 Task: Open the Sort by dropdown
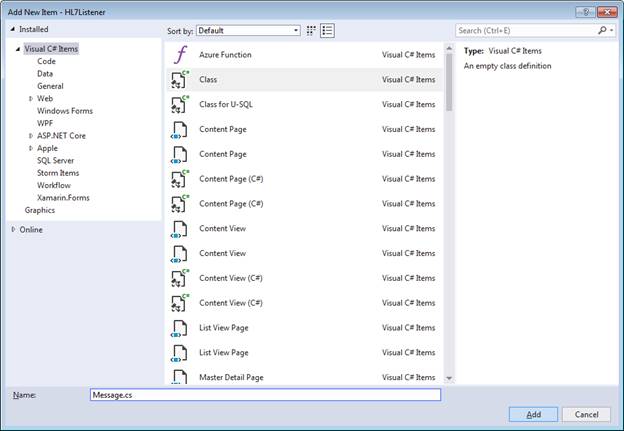coord(248,31)
